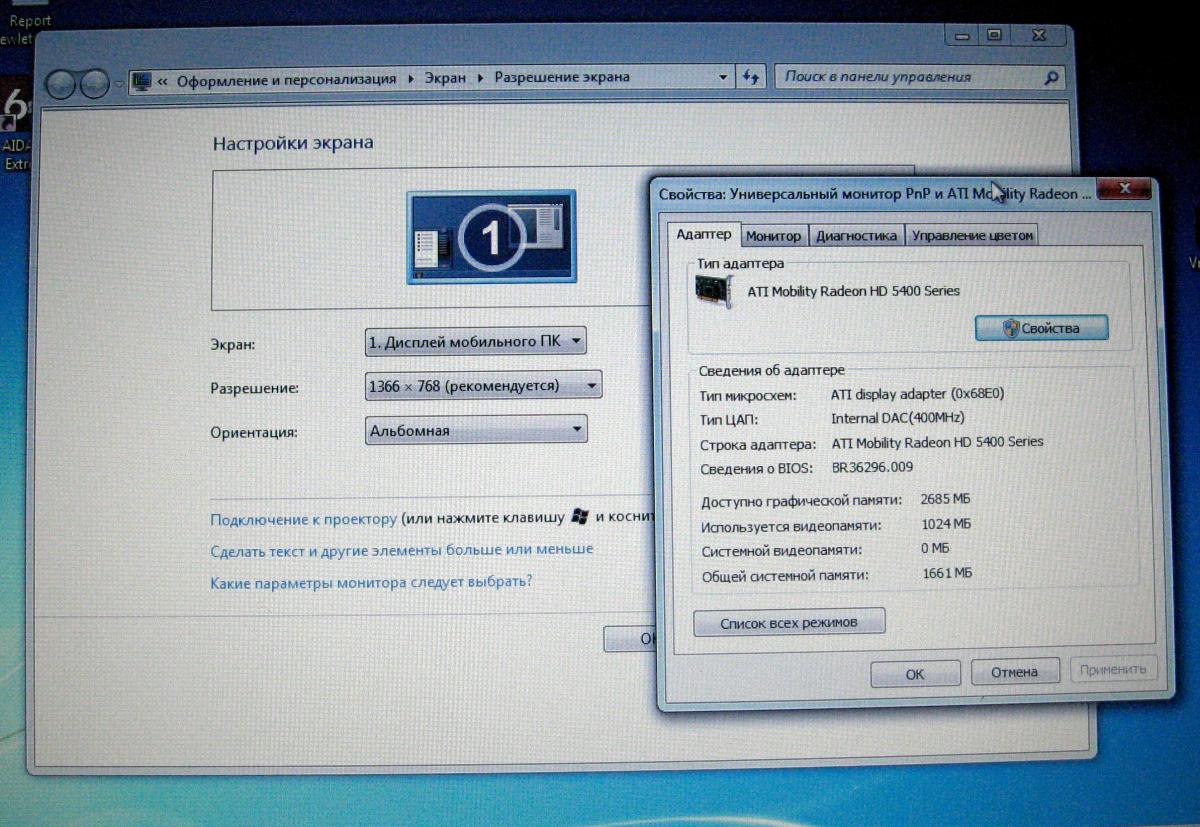
Task: Refresh the page with the address bar refresh button
Action: (x=751, y=77)
